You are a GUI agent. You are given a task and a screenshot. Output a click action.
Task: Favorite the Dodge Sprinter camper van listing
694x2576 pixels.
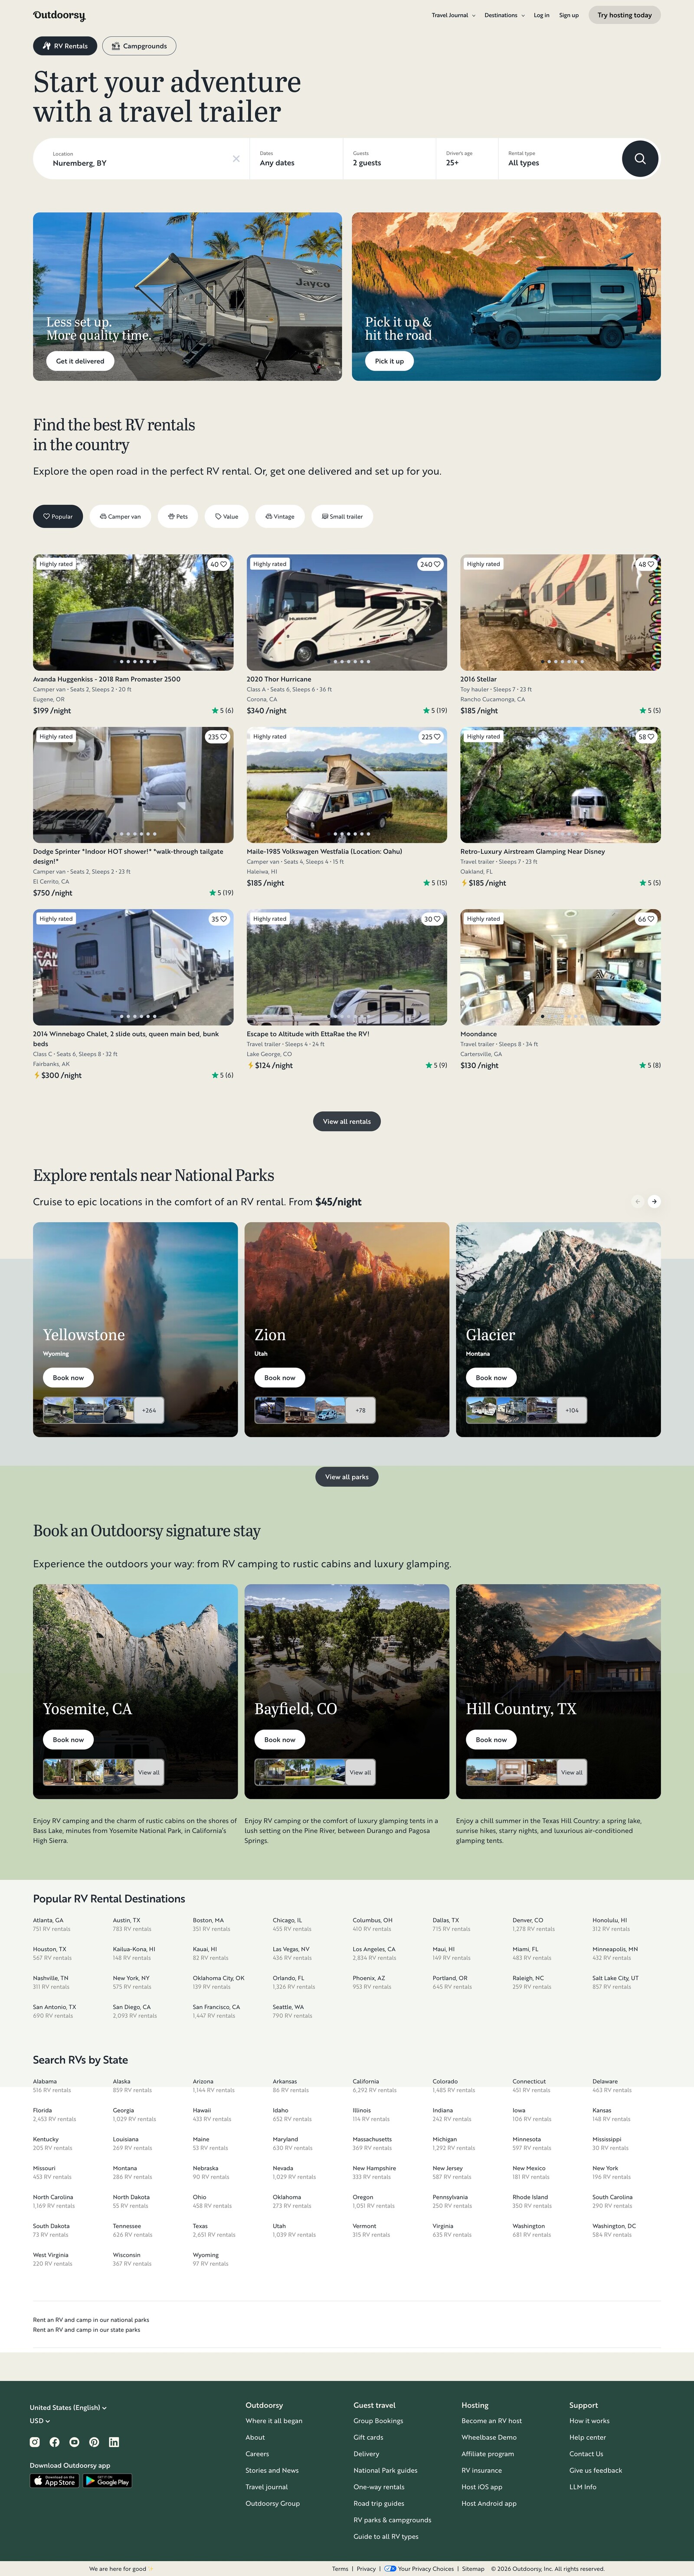[x=217, y=737]
